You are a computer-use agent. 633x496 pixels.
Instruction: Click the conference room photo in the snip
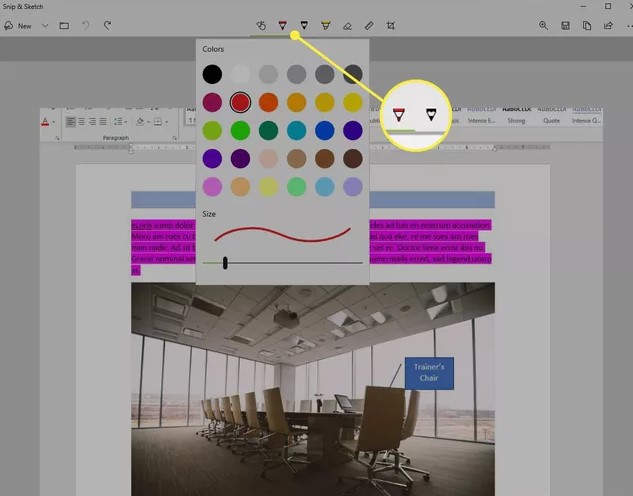pyautogui.click(x=313, y=389)
